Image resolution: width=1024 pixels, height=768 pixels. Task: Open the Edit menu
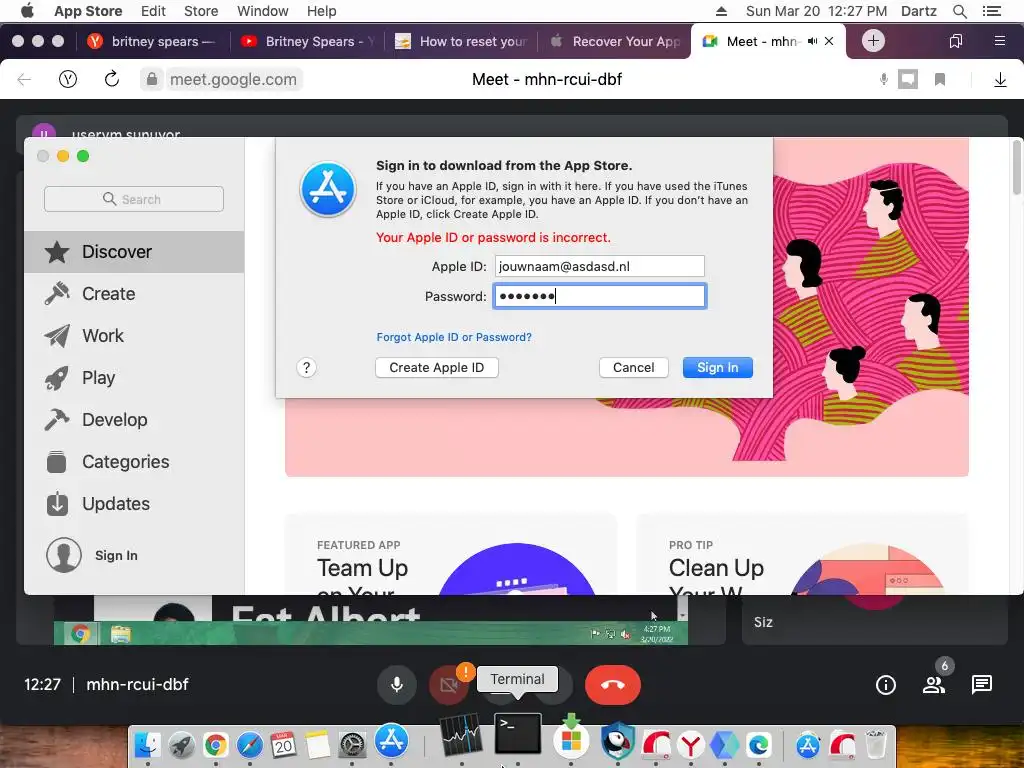click(153, 11)
